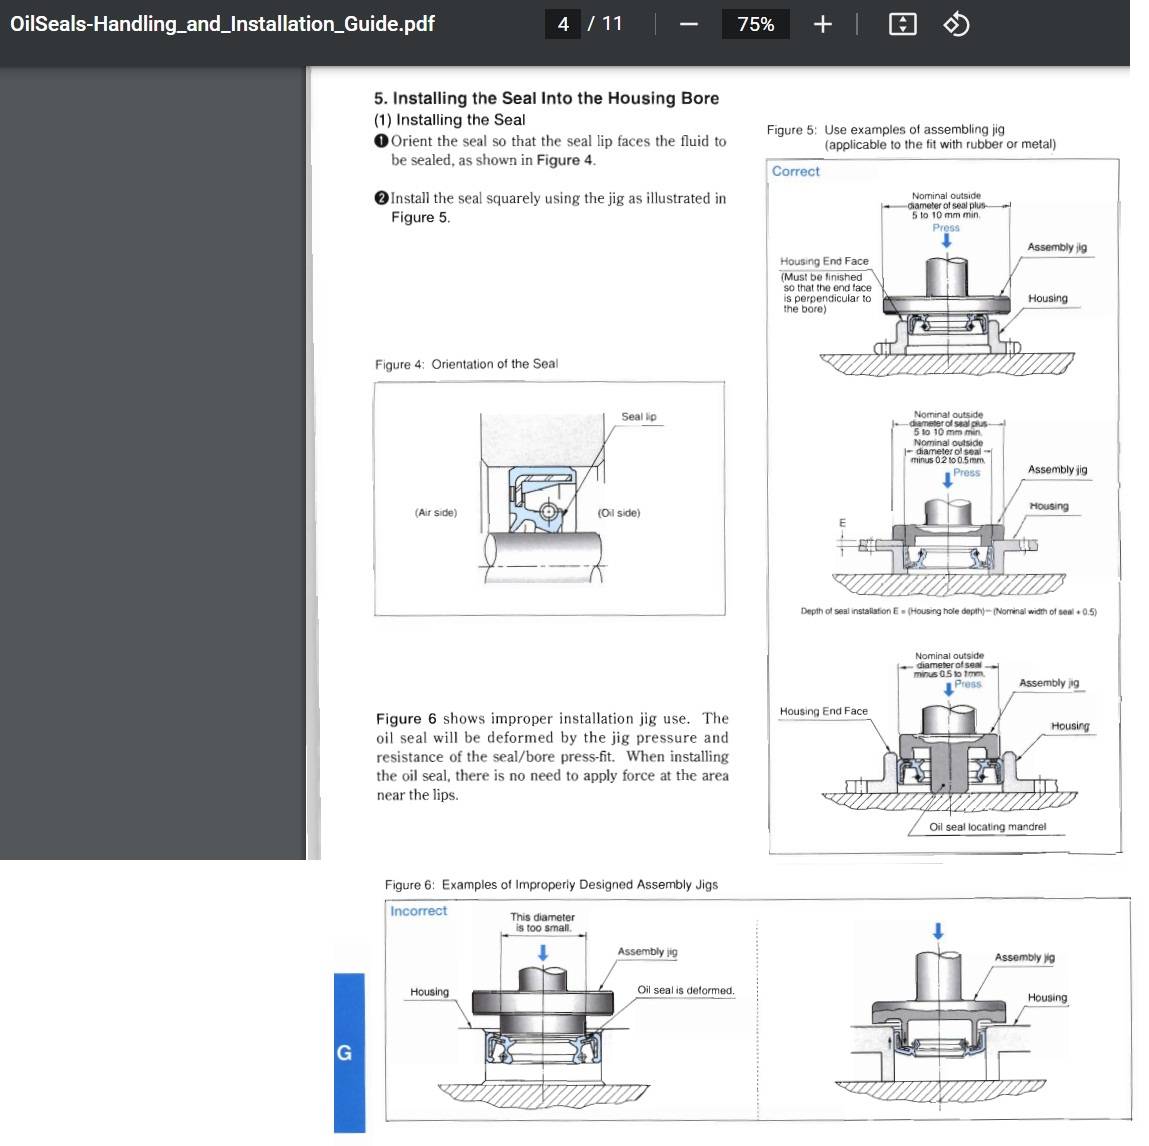Click the 'This diameter is too small.' note
Viewport: 1149px width, 1146px height.
tap(542, 922)
